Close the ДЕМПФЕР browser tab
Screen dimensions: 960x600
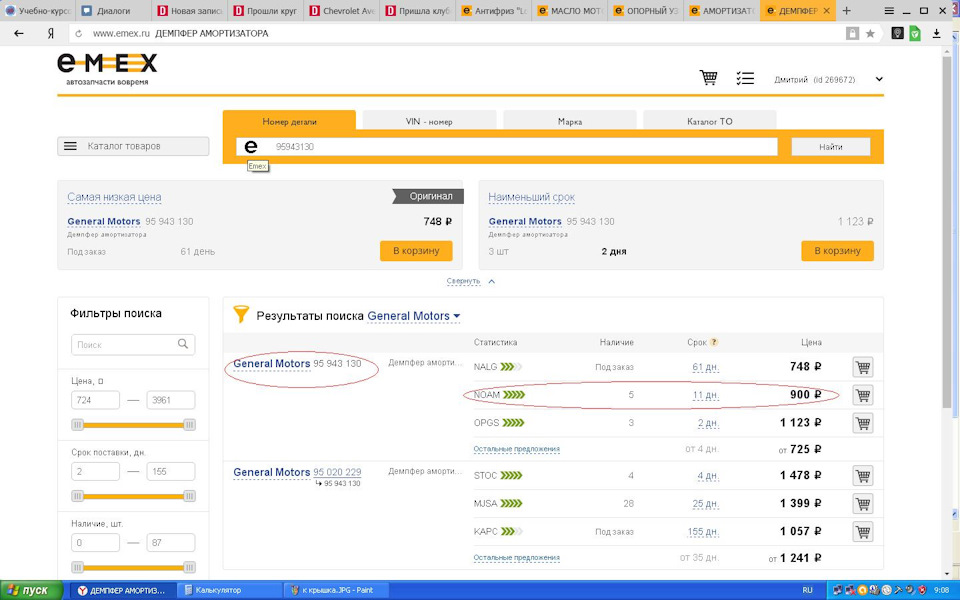(x=827, y=11)
